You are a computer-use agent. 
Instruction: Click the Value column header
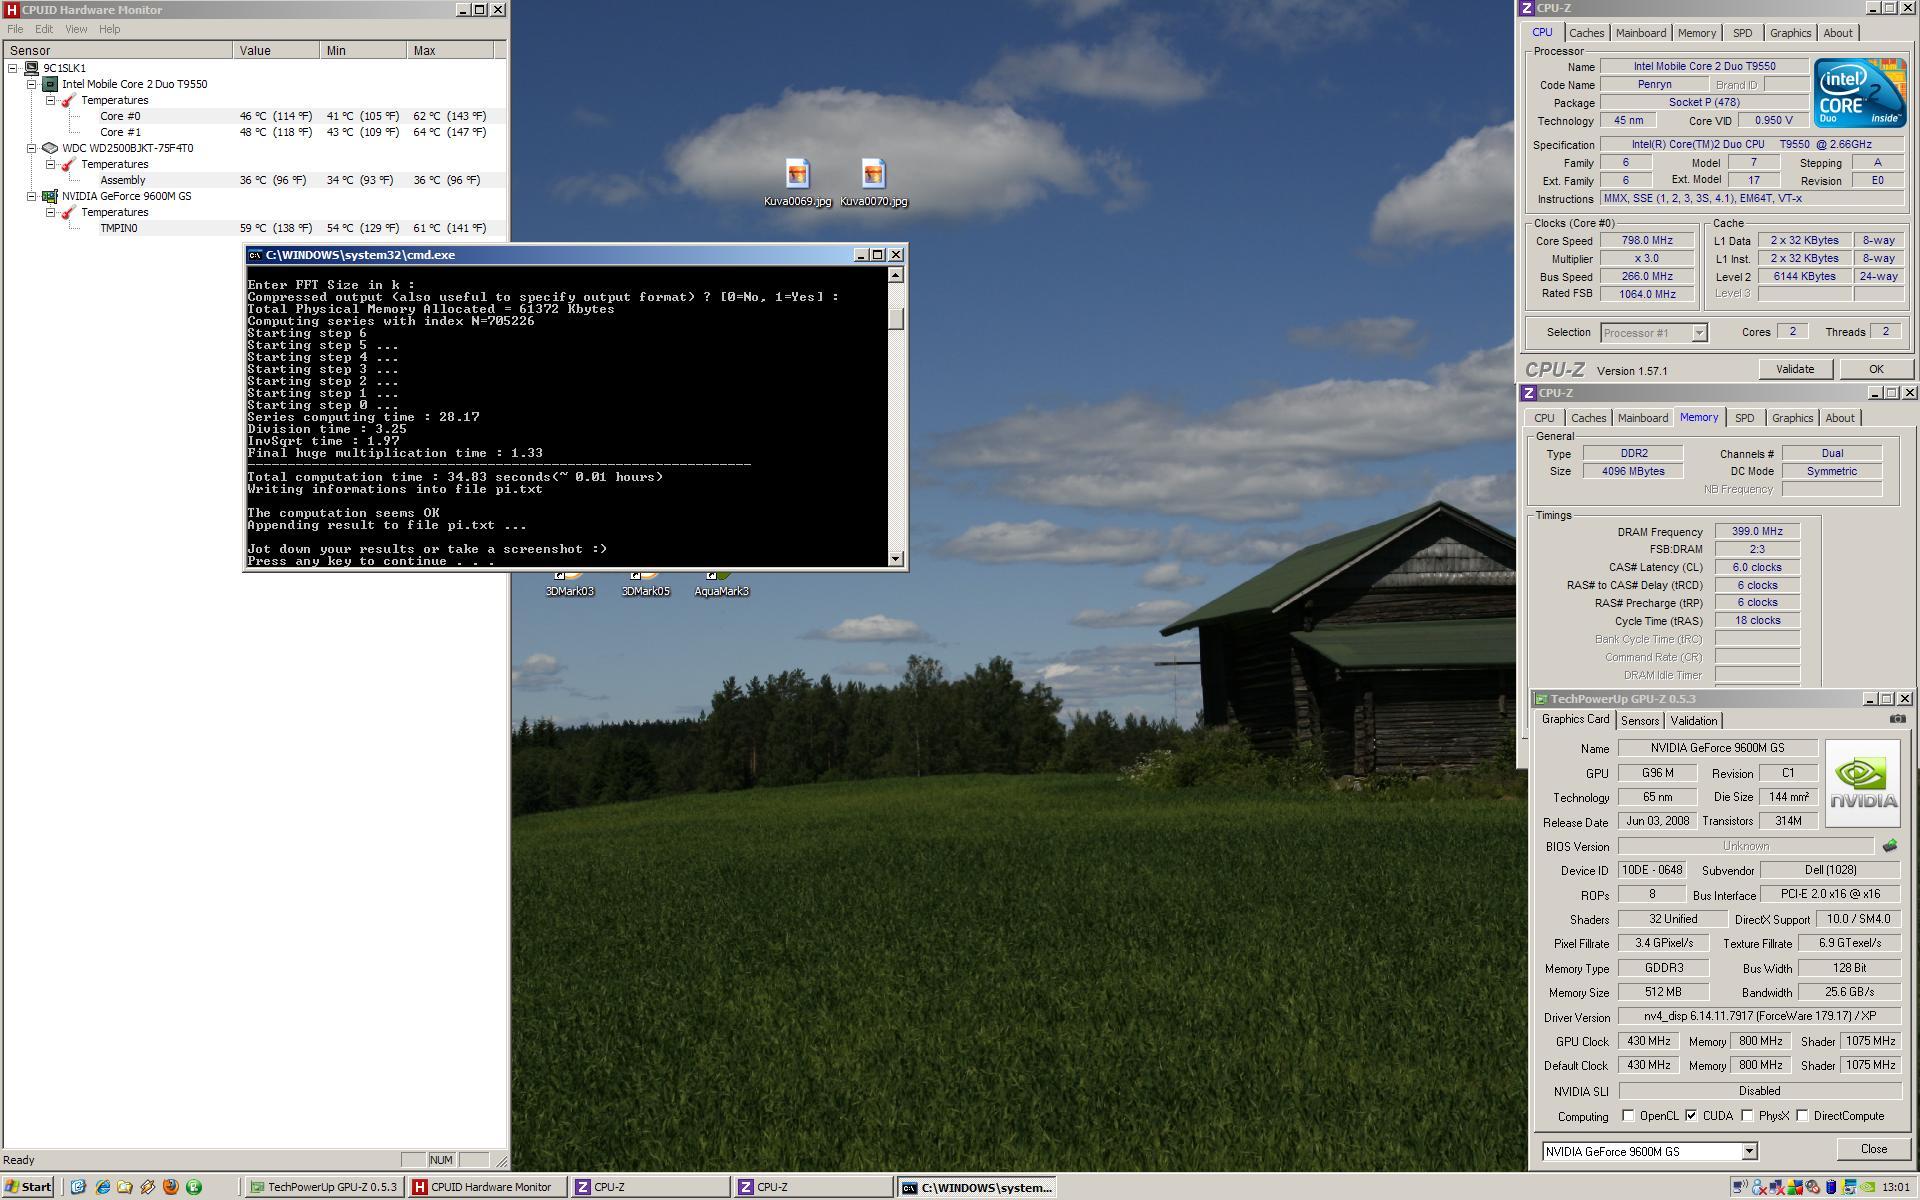pos(277,50)
